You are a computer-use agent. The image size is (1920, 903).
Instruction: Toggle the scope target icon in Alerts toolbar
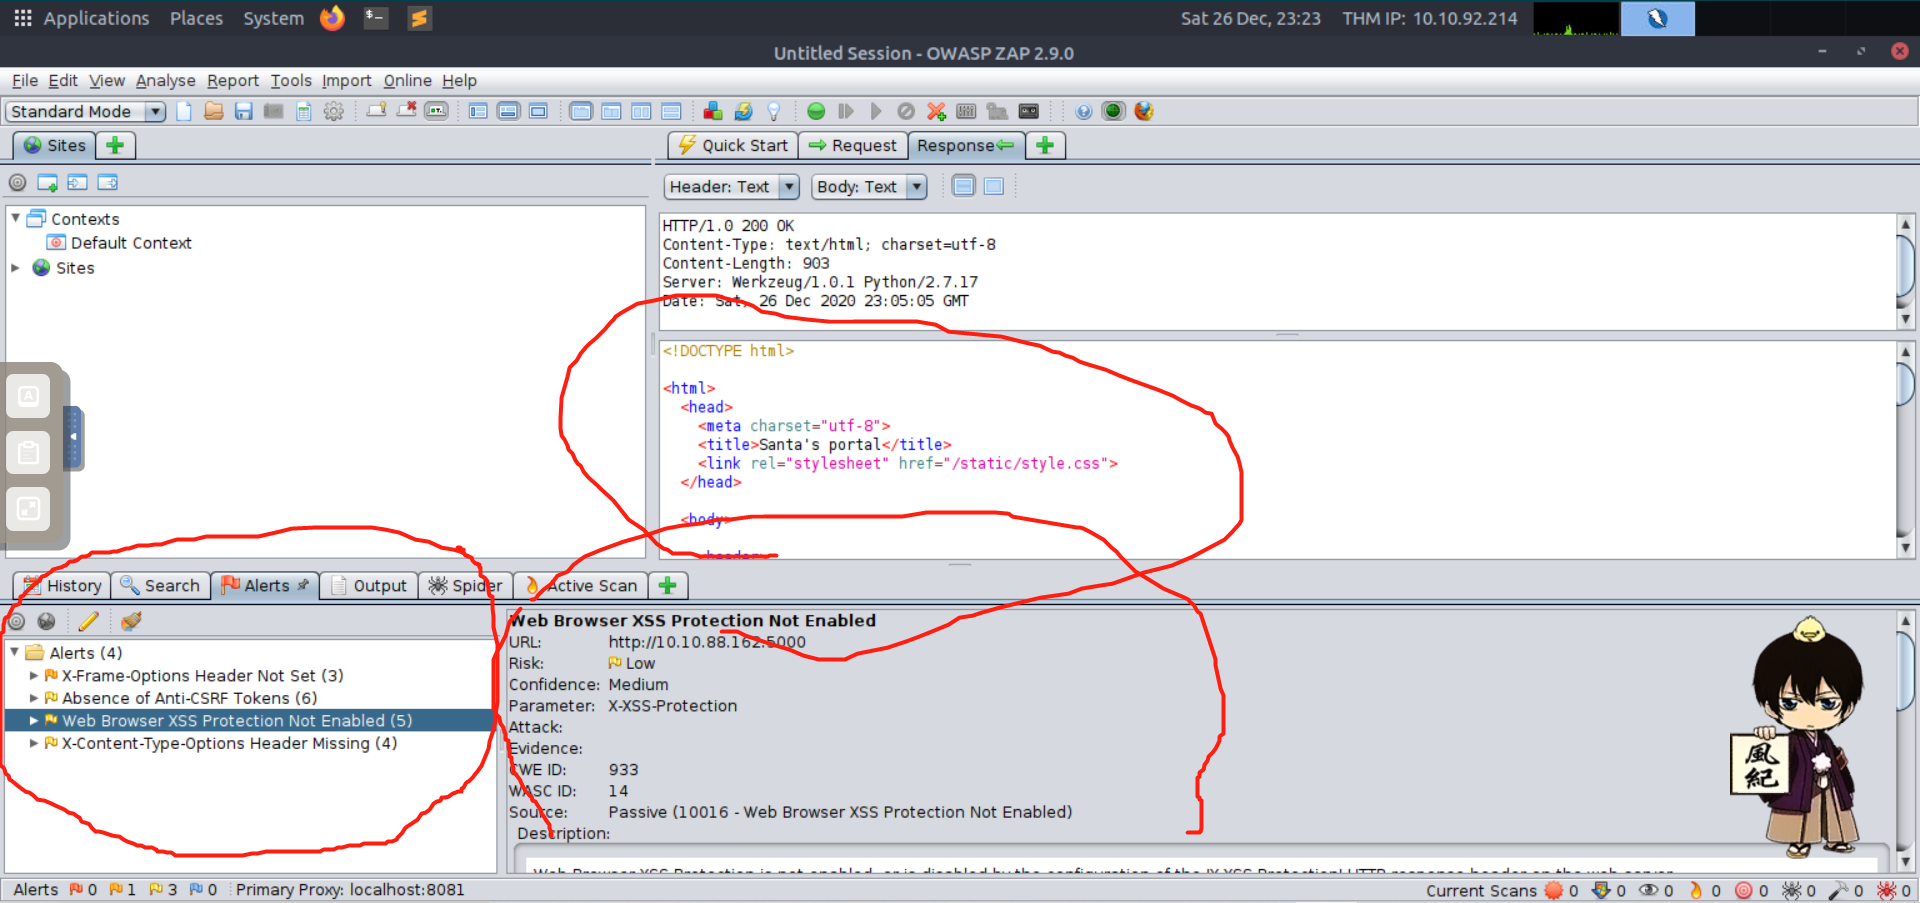(16, 621)
